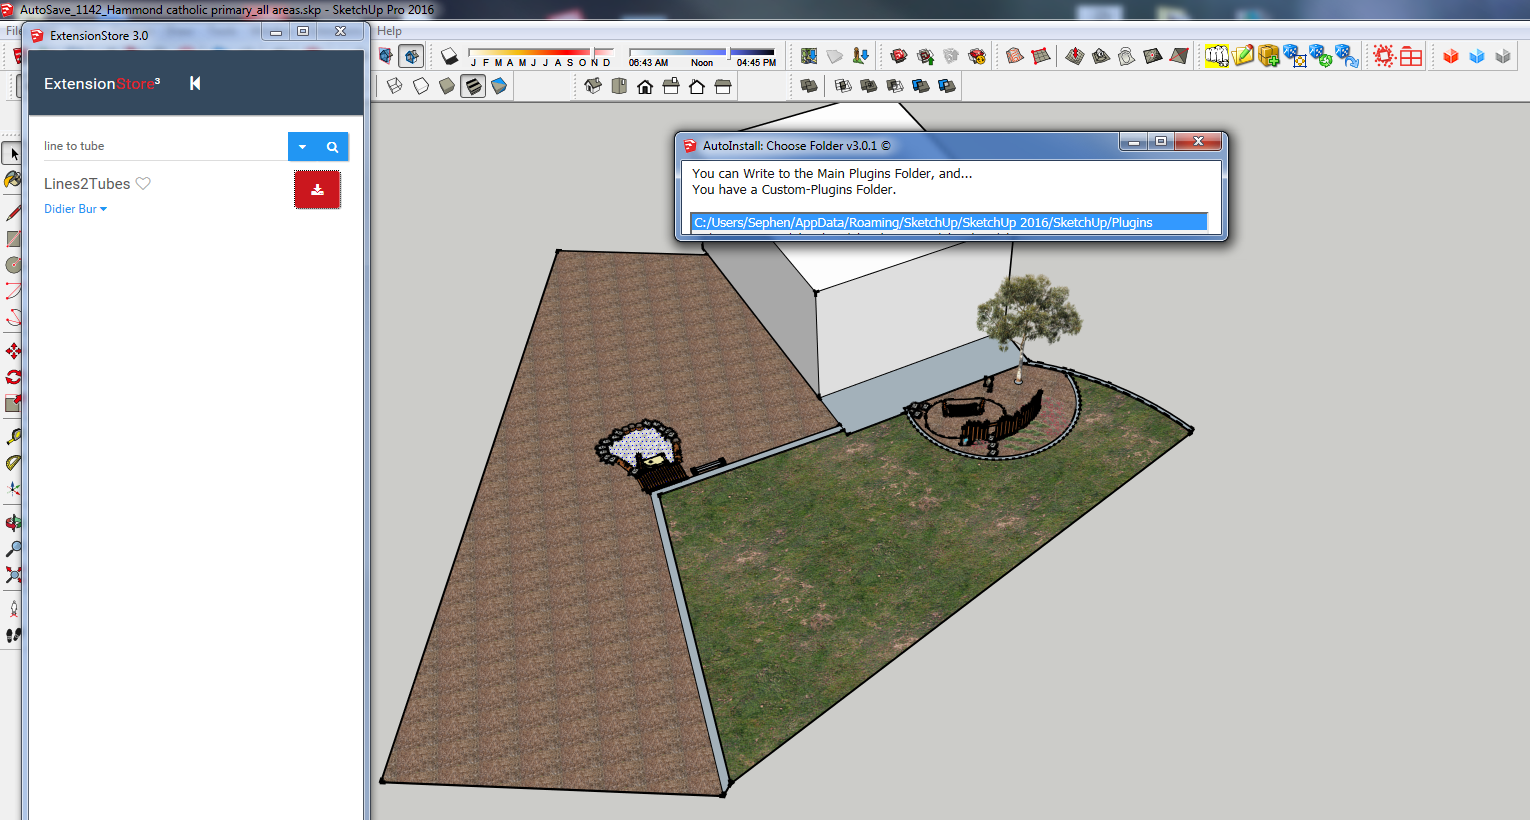Viewport: 1530px width, 820px height.
Task: Click red grid table plugin icon
Action: pyautogui.click(x=1411, y=57)
